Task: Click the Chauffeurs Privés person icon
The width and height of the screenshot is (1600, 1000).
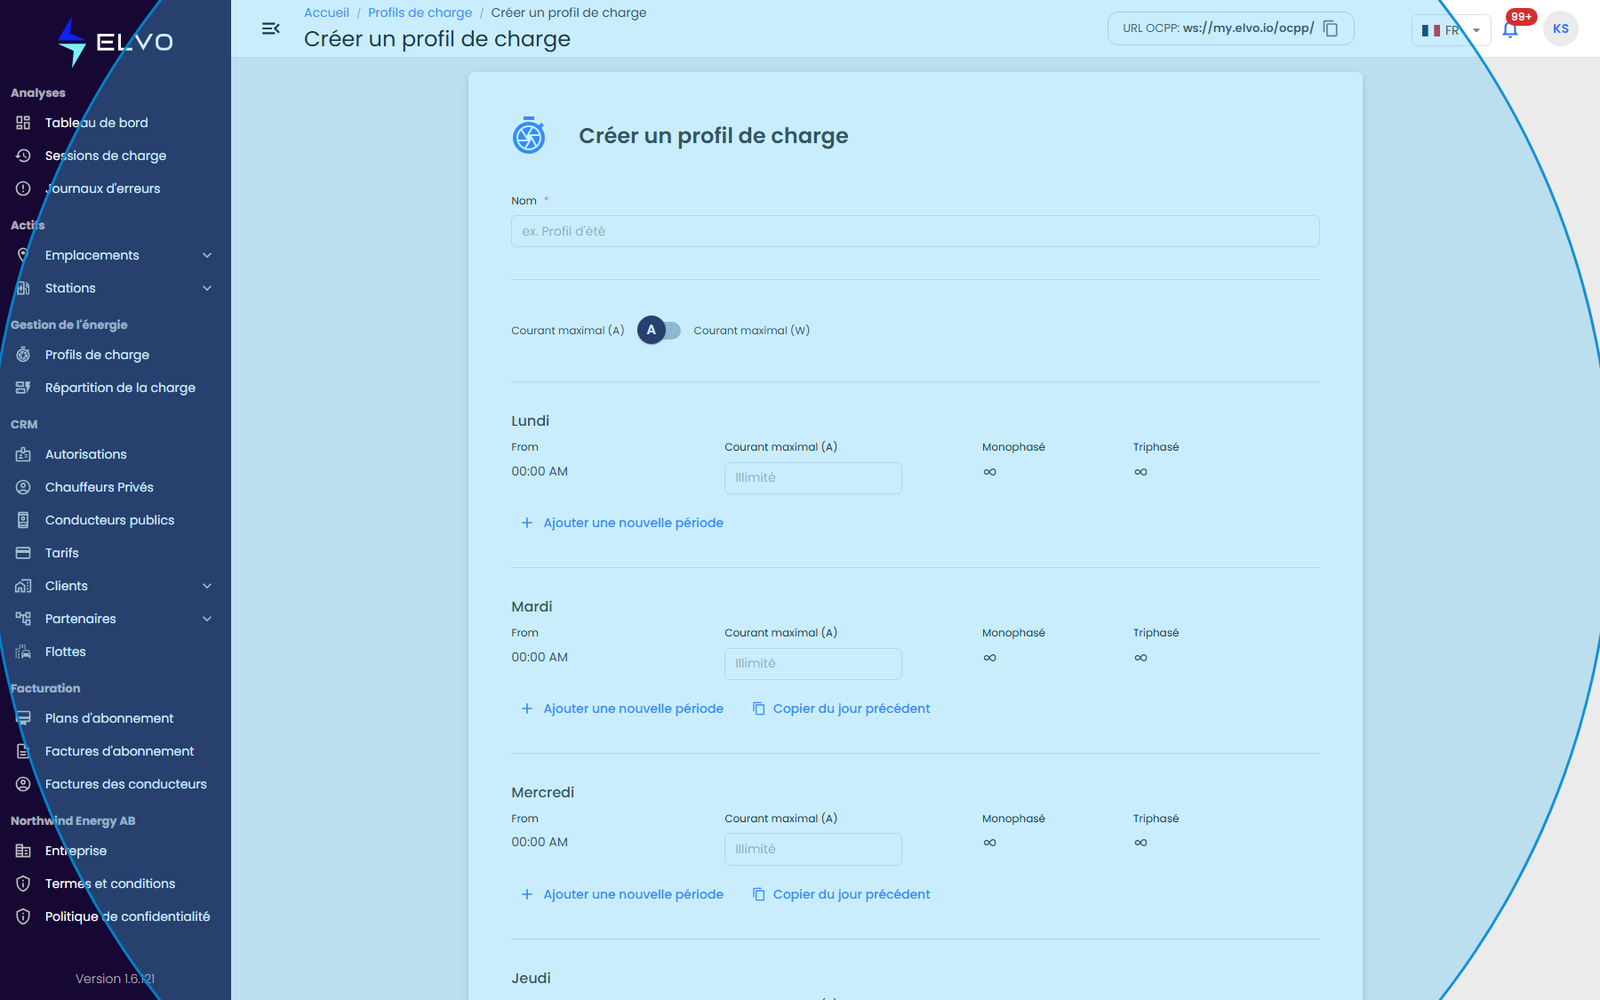Action: 23,488
